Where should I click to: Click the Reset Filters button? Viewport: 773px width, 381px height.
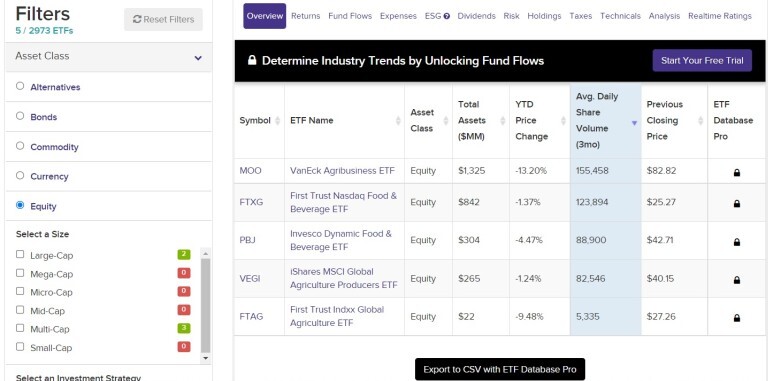[x=163, y=19]
